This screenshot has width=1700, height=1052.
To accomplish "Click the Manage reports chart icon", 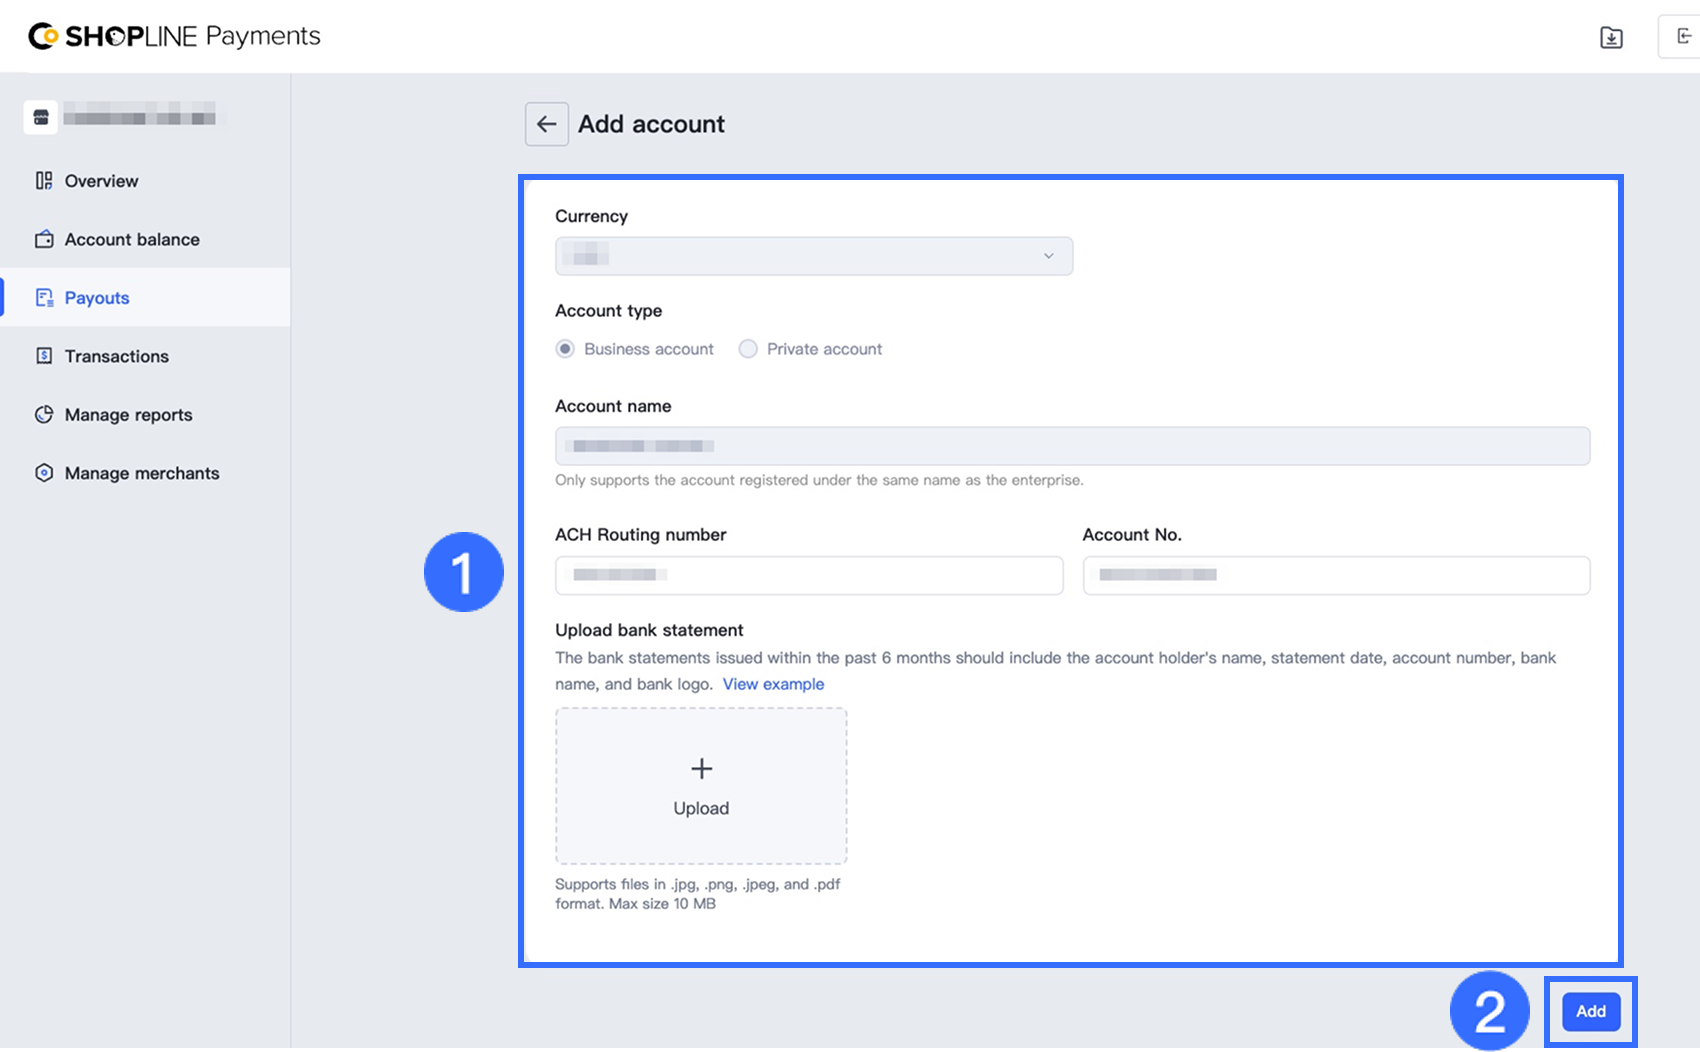I will (x=44, y=415).
